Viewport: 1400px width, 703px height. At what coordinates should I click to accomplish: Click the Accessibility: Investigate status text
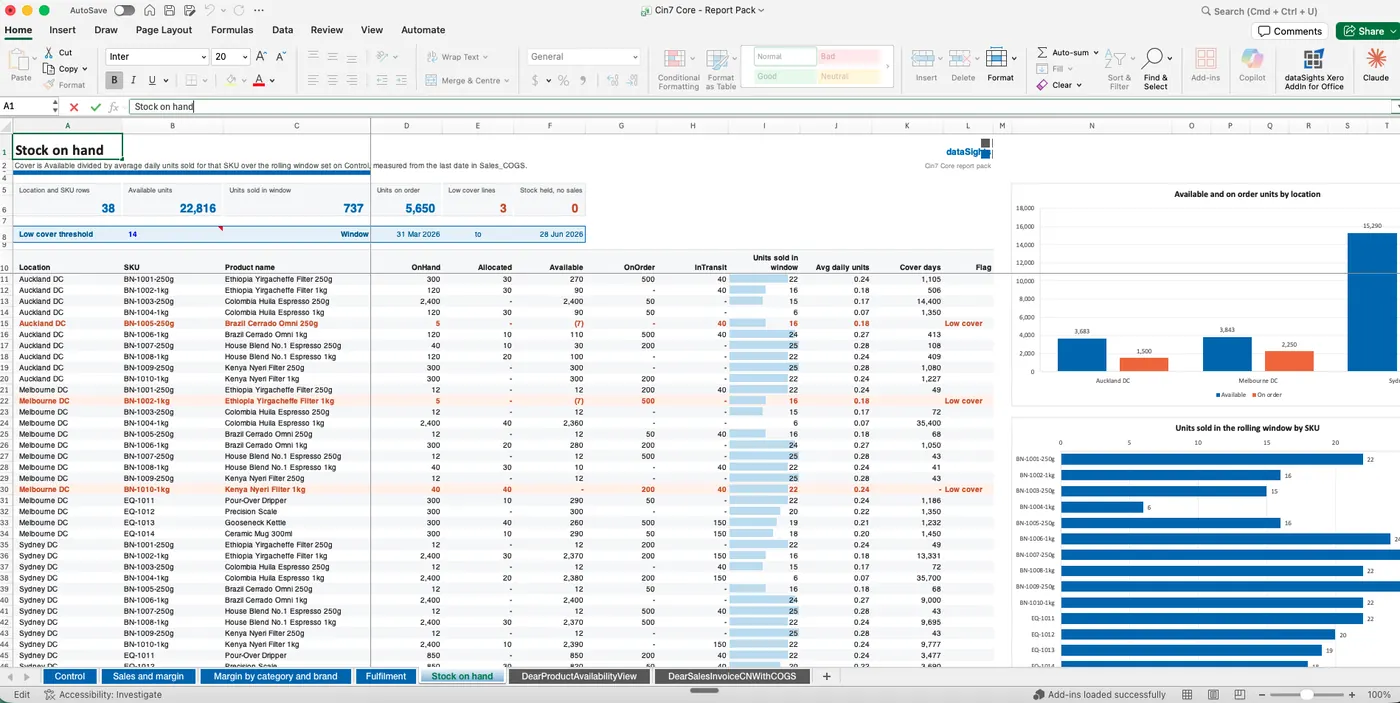[x=102, y=694]
